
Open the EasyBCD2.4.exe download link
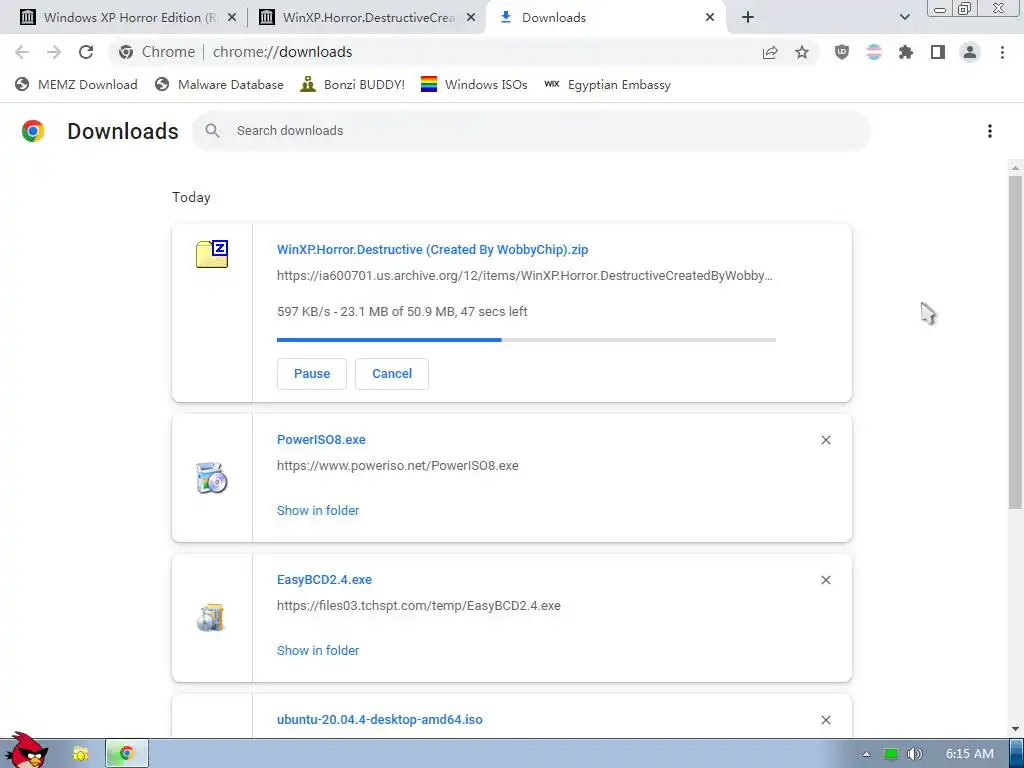pyautogui.click(x=325, y=579)
